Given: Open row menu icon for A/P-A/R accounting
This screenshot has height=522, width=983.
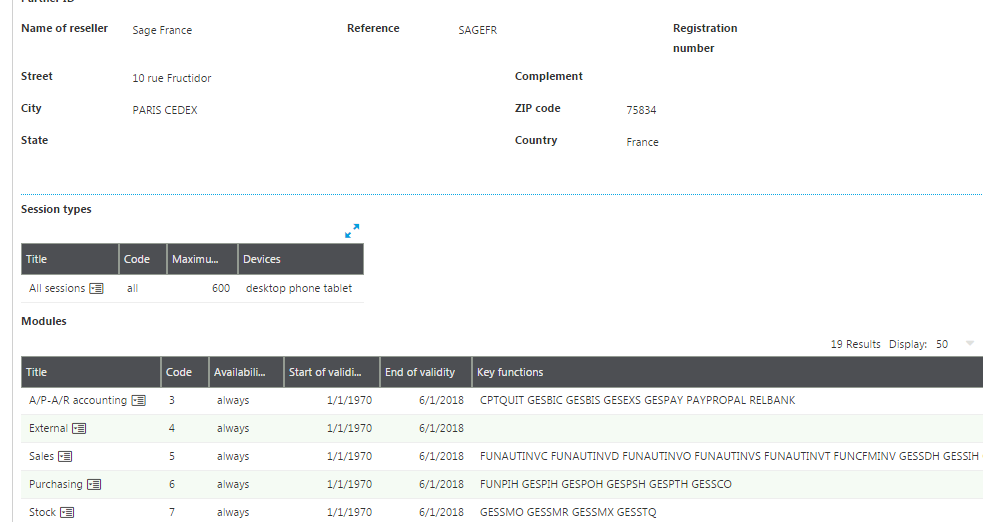Looking at the screenshot, I should click(x=139, y=400).
